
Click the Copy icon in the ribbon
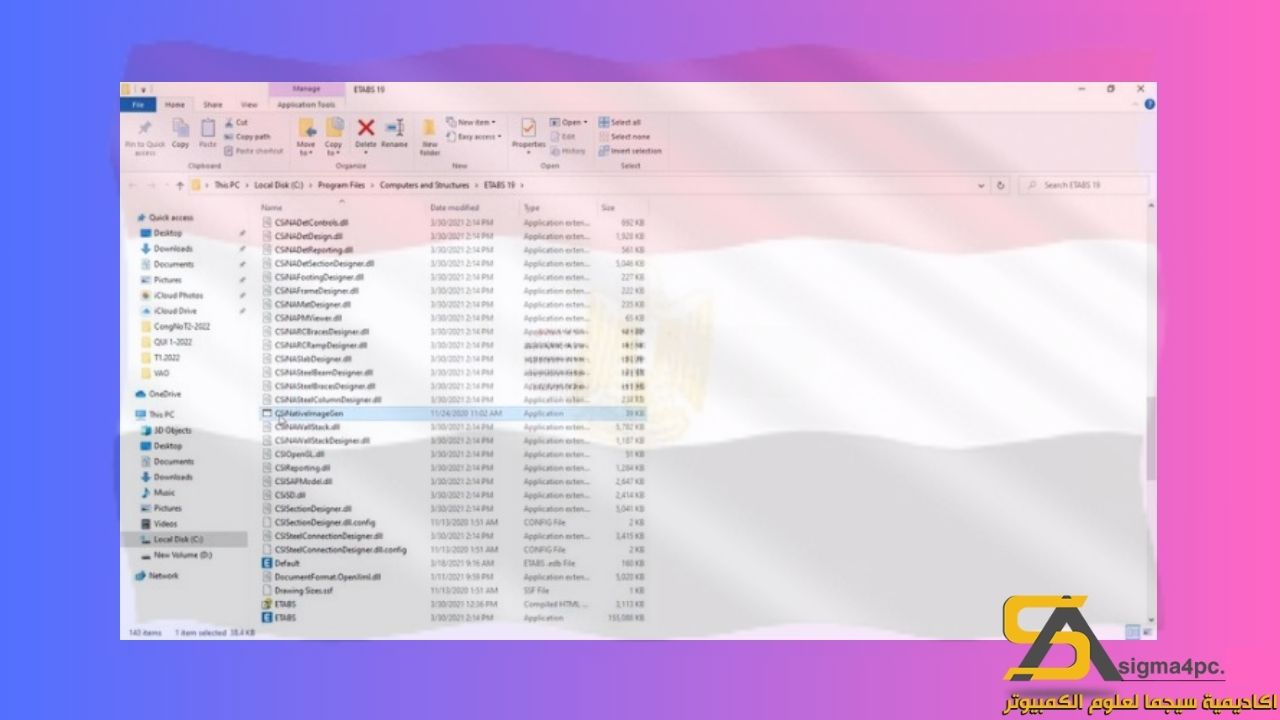point(180,128)
